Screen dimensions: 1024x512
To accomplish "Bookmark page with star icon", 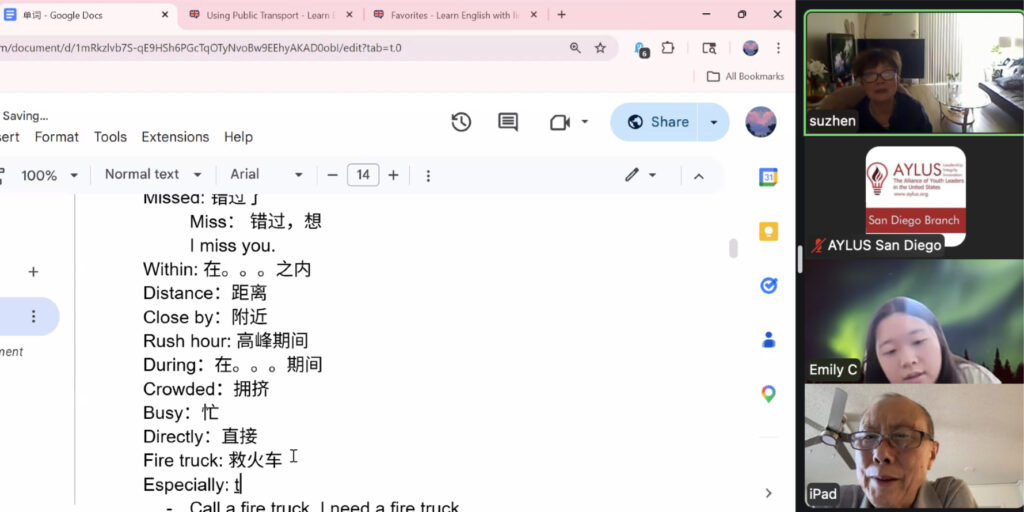I will click(x=600, y=47).
